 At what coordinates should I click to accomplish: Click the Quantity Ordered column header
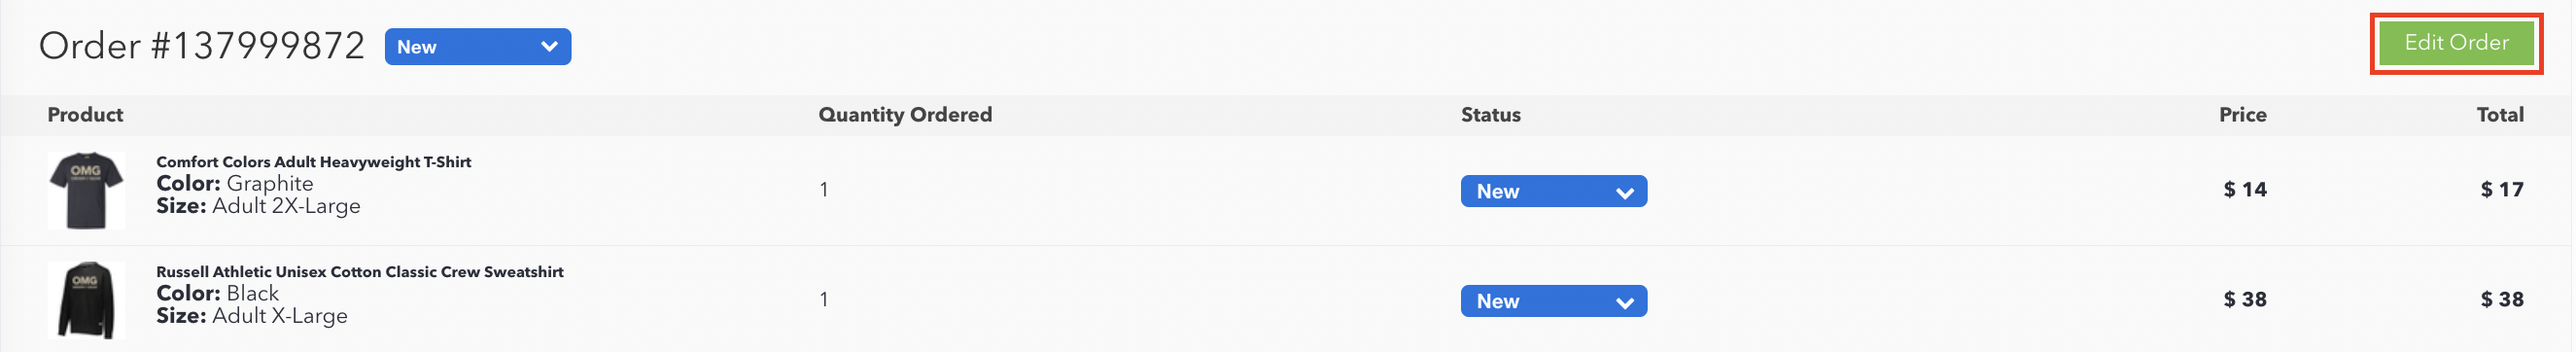(x=906, y=115)
